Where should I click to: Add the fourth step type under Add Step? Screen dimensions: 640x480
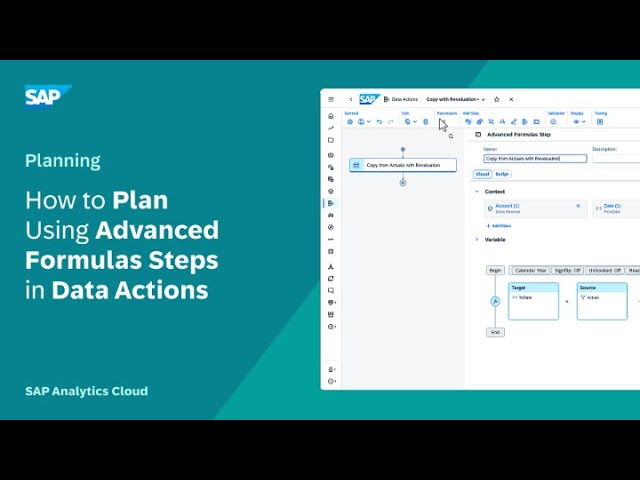502,122
